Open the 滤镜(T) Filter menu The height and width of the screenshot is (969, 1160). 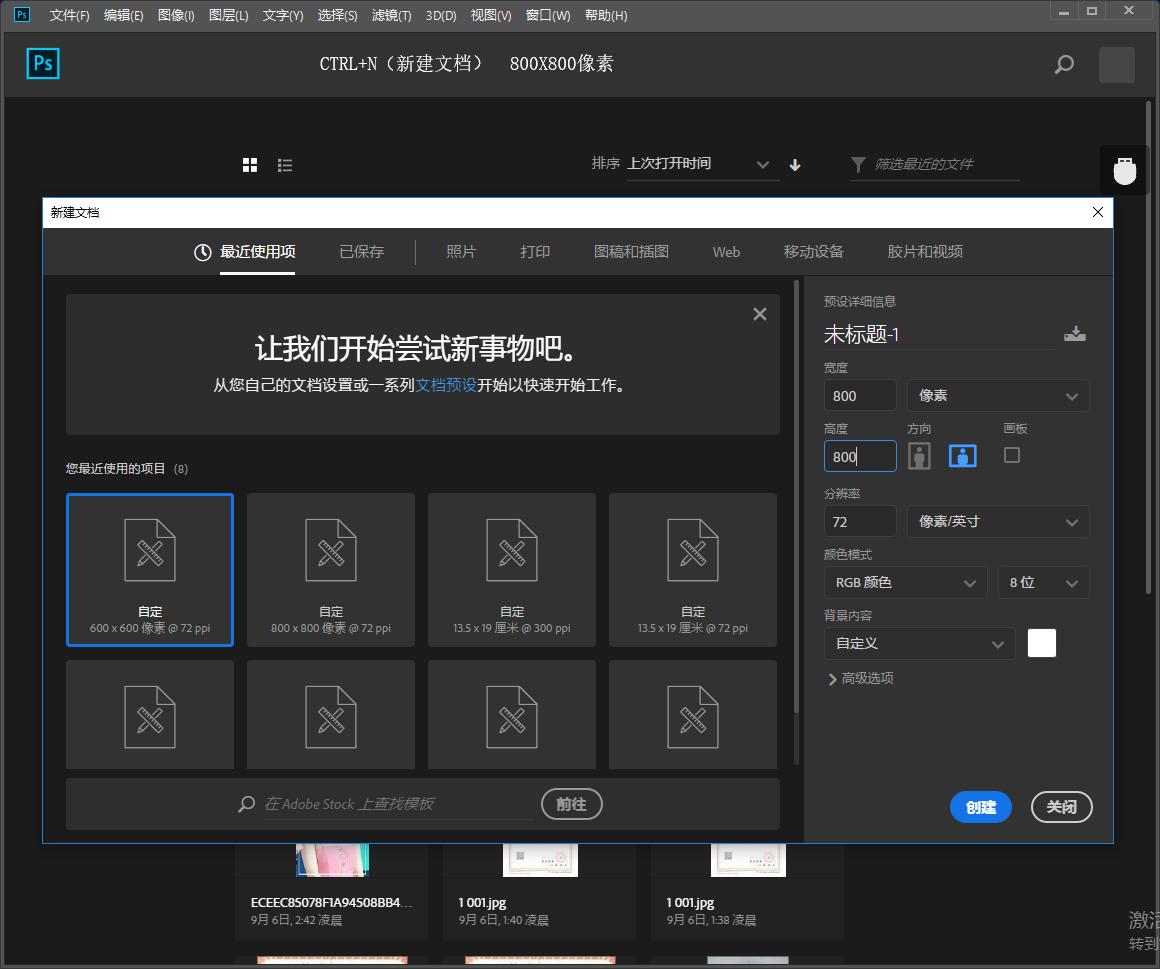(391, 15)
